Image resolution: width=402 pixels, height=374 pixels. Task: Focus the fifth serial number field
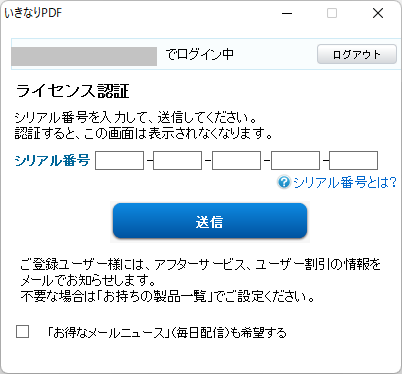tap(353, 160)
